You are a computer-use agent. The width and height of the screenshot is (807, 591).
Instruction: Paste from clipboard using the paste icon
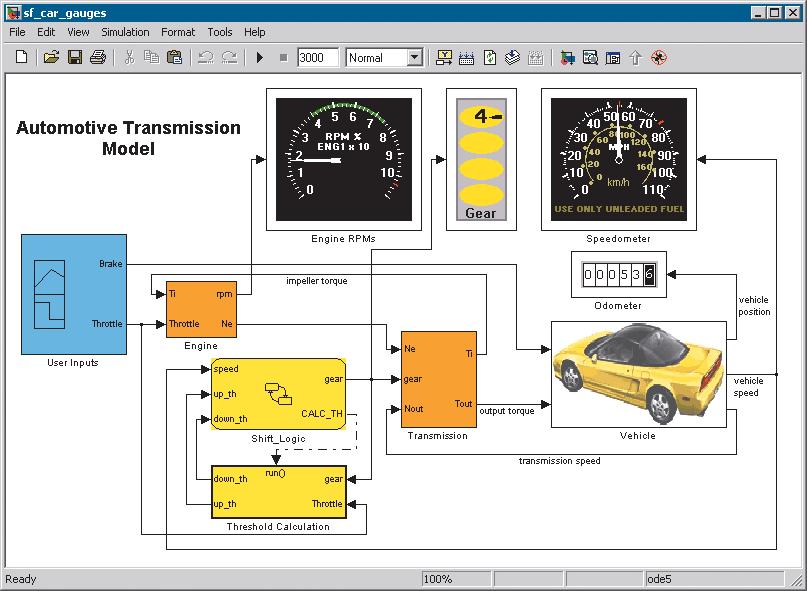[174, 57]
